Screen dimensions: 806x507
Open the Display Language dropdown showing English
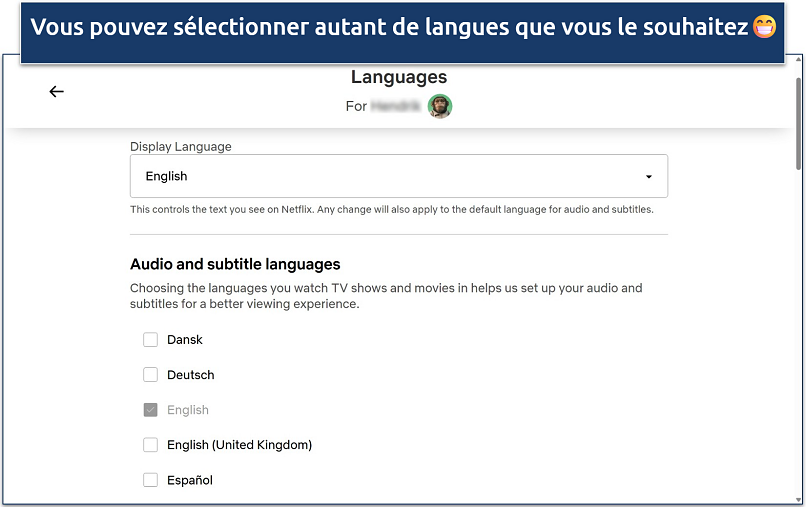(398, 176)
